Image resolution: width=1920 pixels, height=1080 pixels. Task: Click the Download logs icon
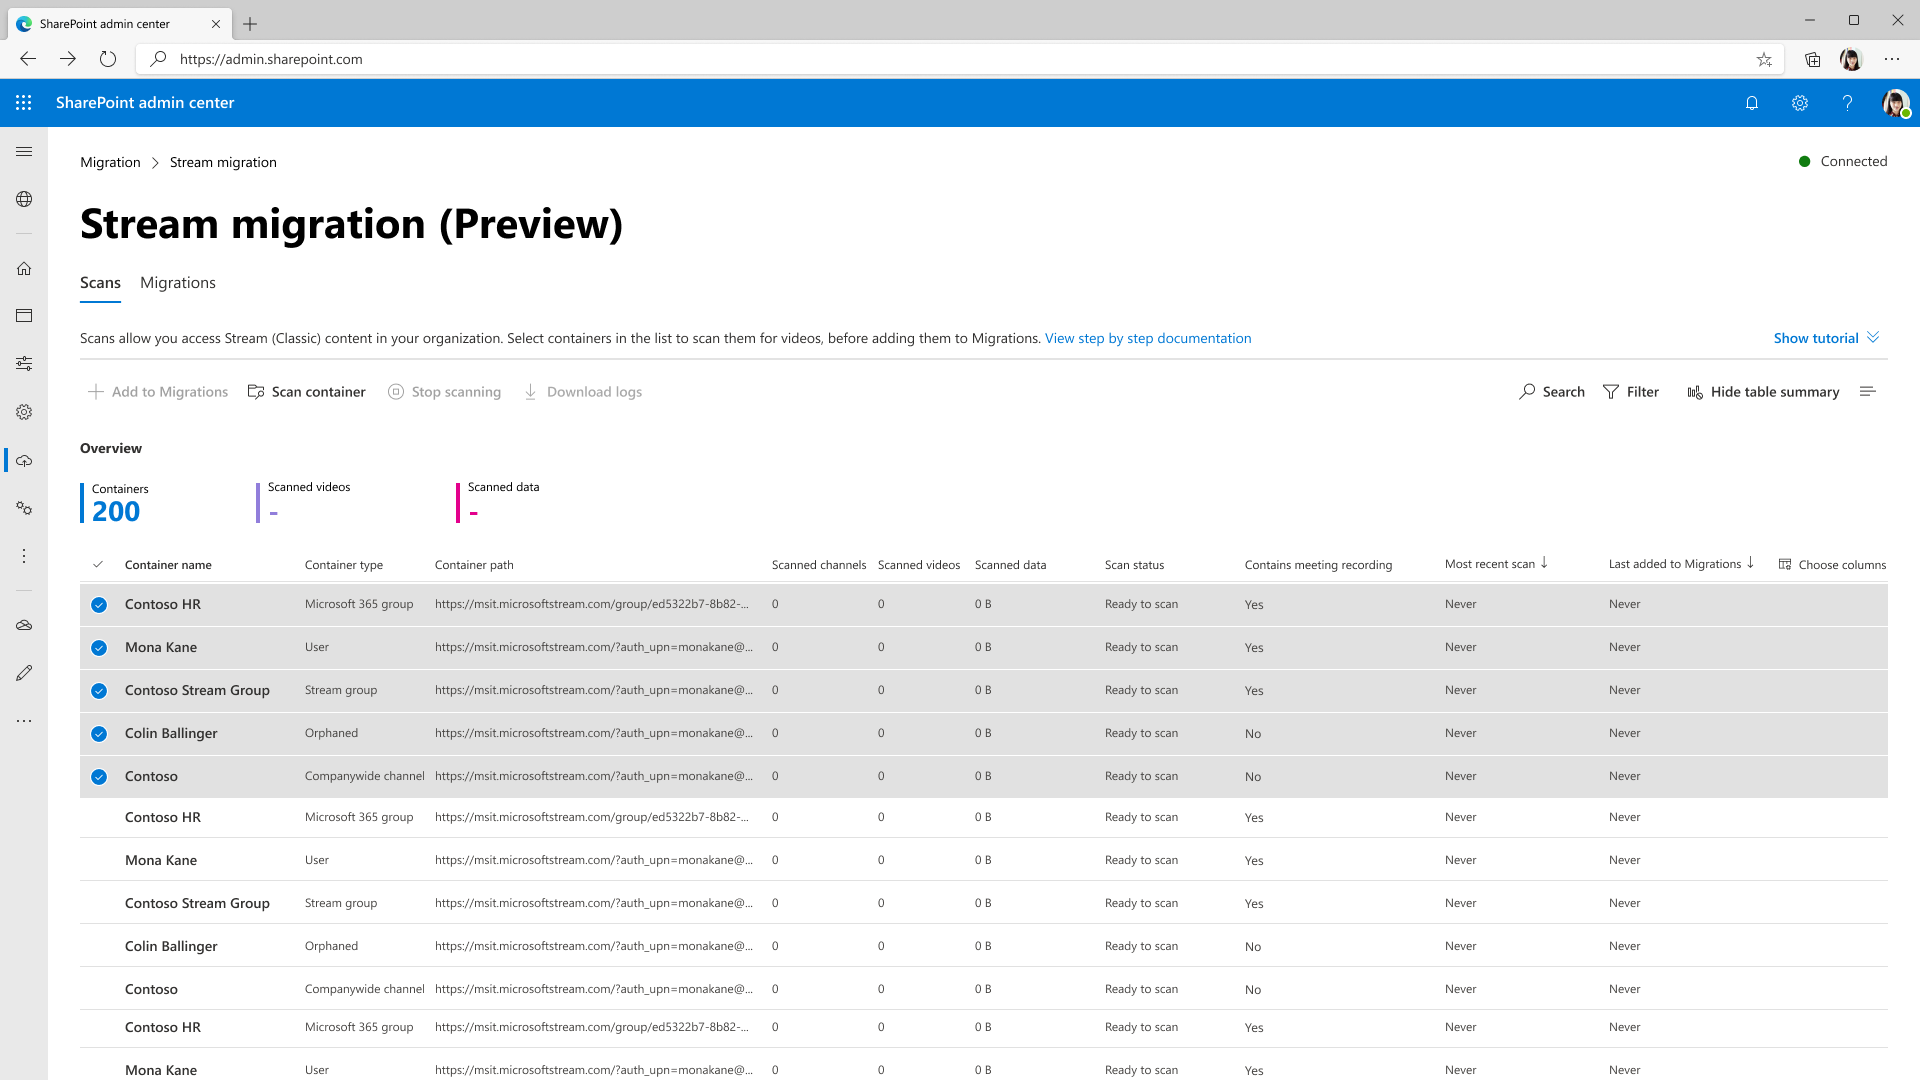(x=529, y=392)
